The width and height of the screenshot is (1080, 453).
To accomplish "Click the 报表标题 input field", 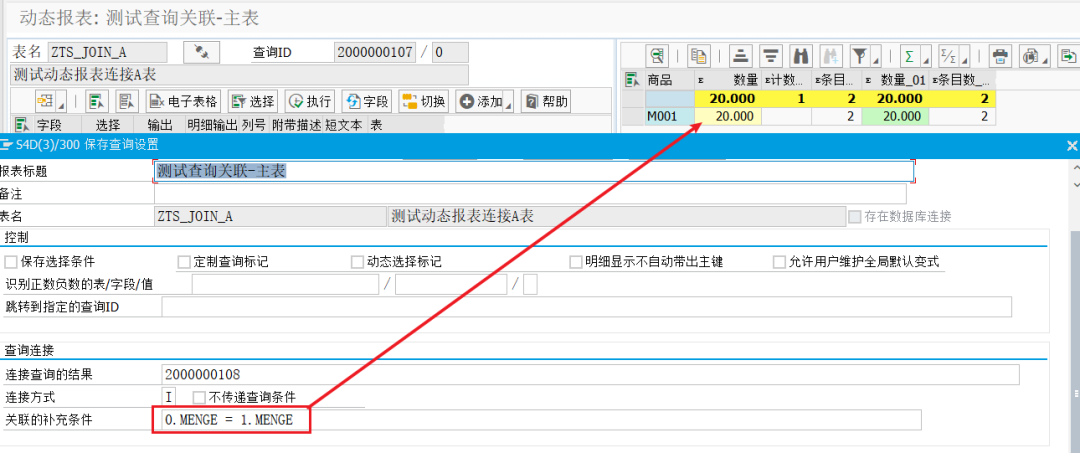I will [x=534, y=171].
